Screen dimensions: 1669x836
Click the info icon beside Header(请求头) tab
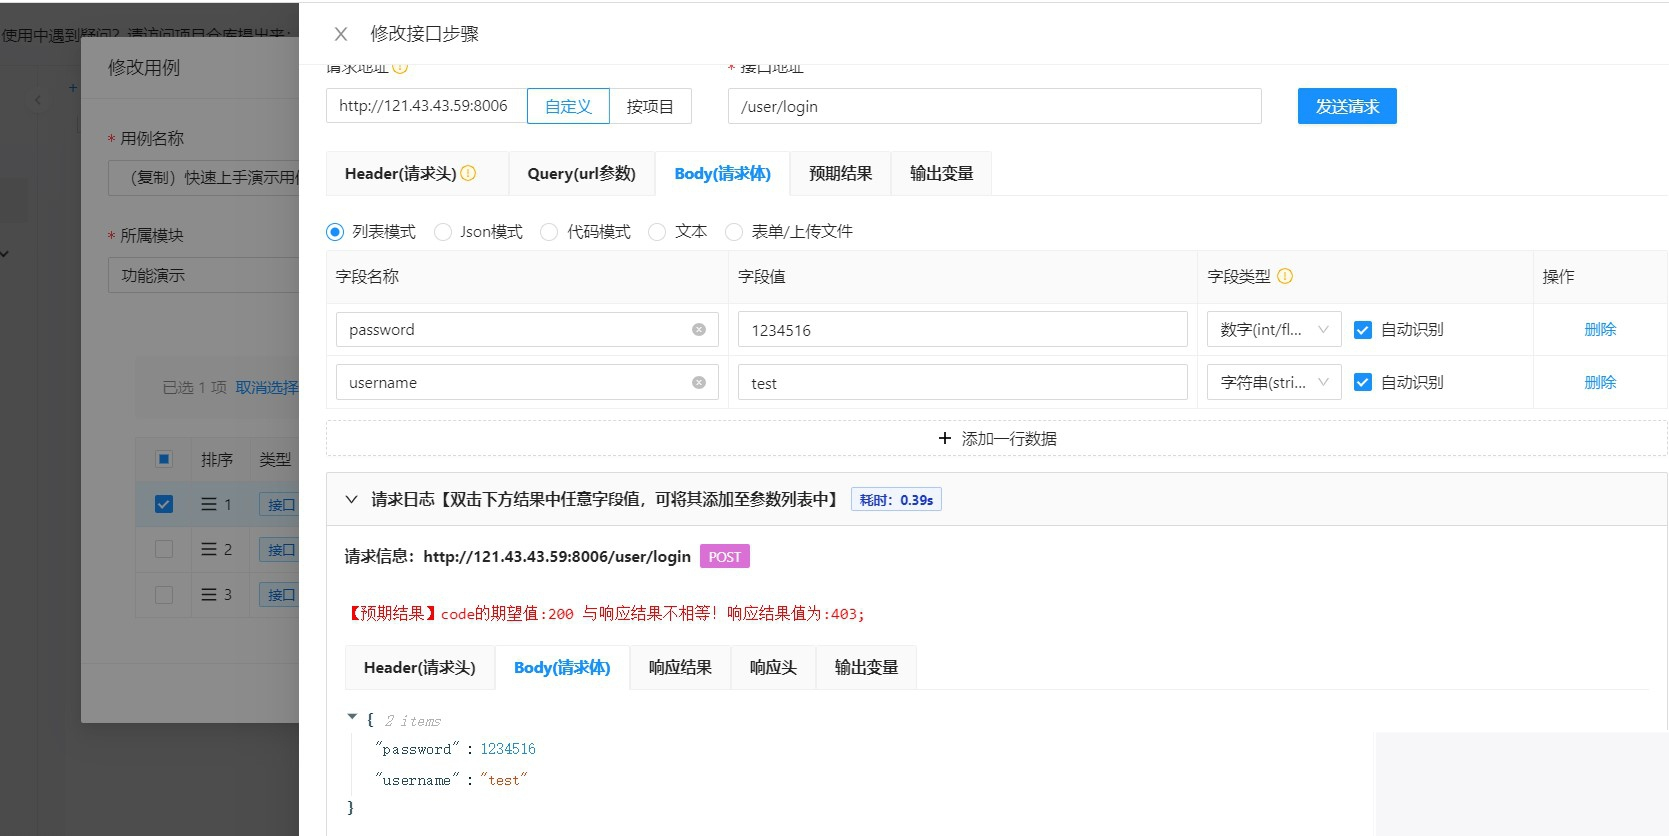point(468,173)
